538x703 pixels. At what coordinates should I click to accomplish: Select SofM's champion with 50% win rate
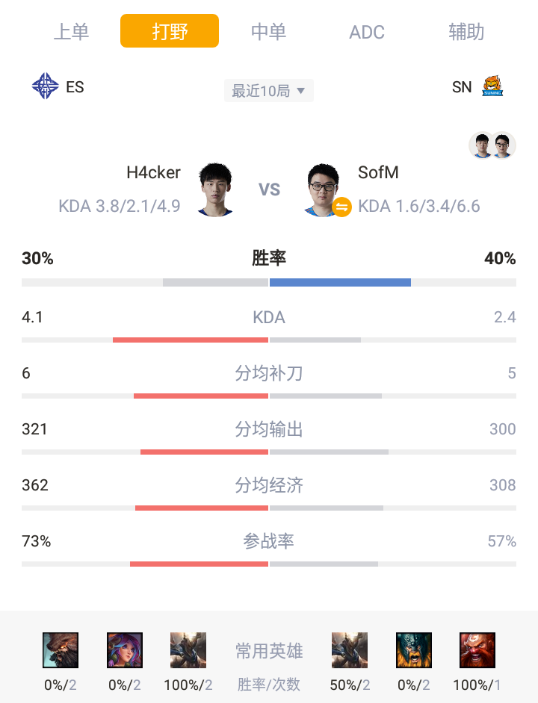coord(350,650)
